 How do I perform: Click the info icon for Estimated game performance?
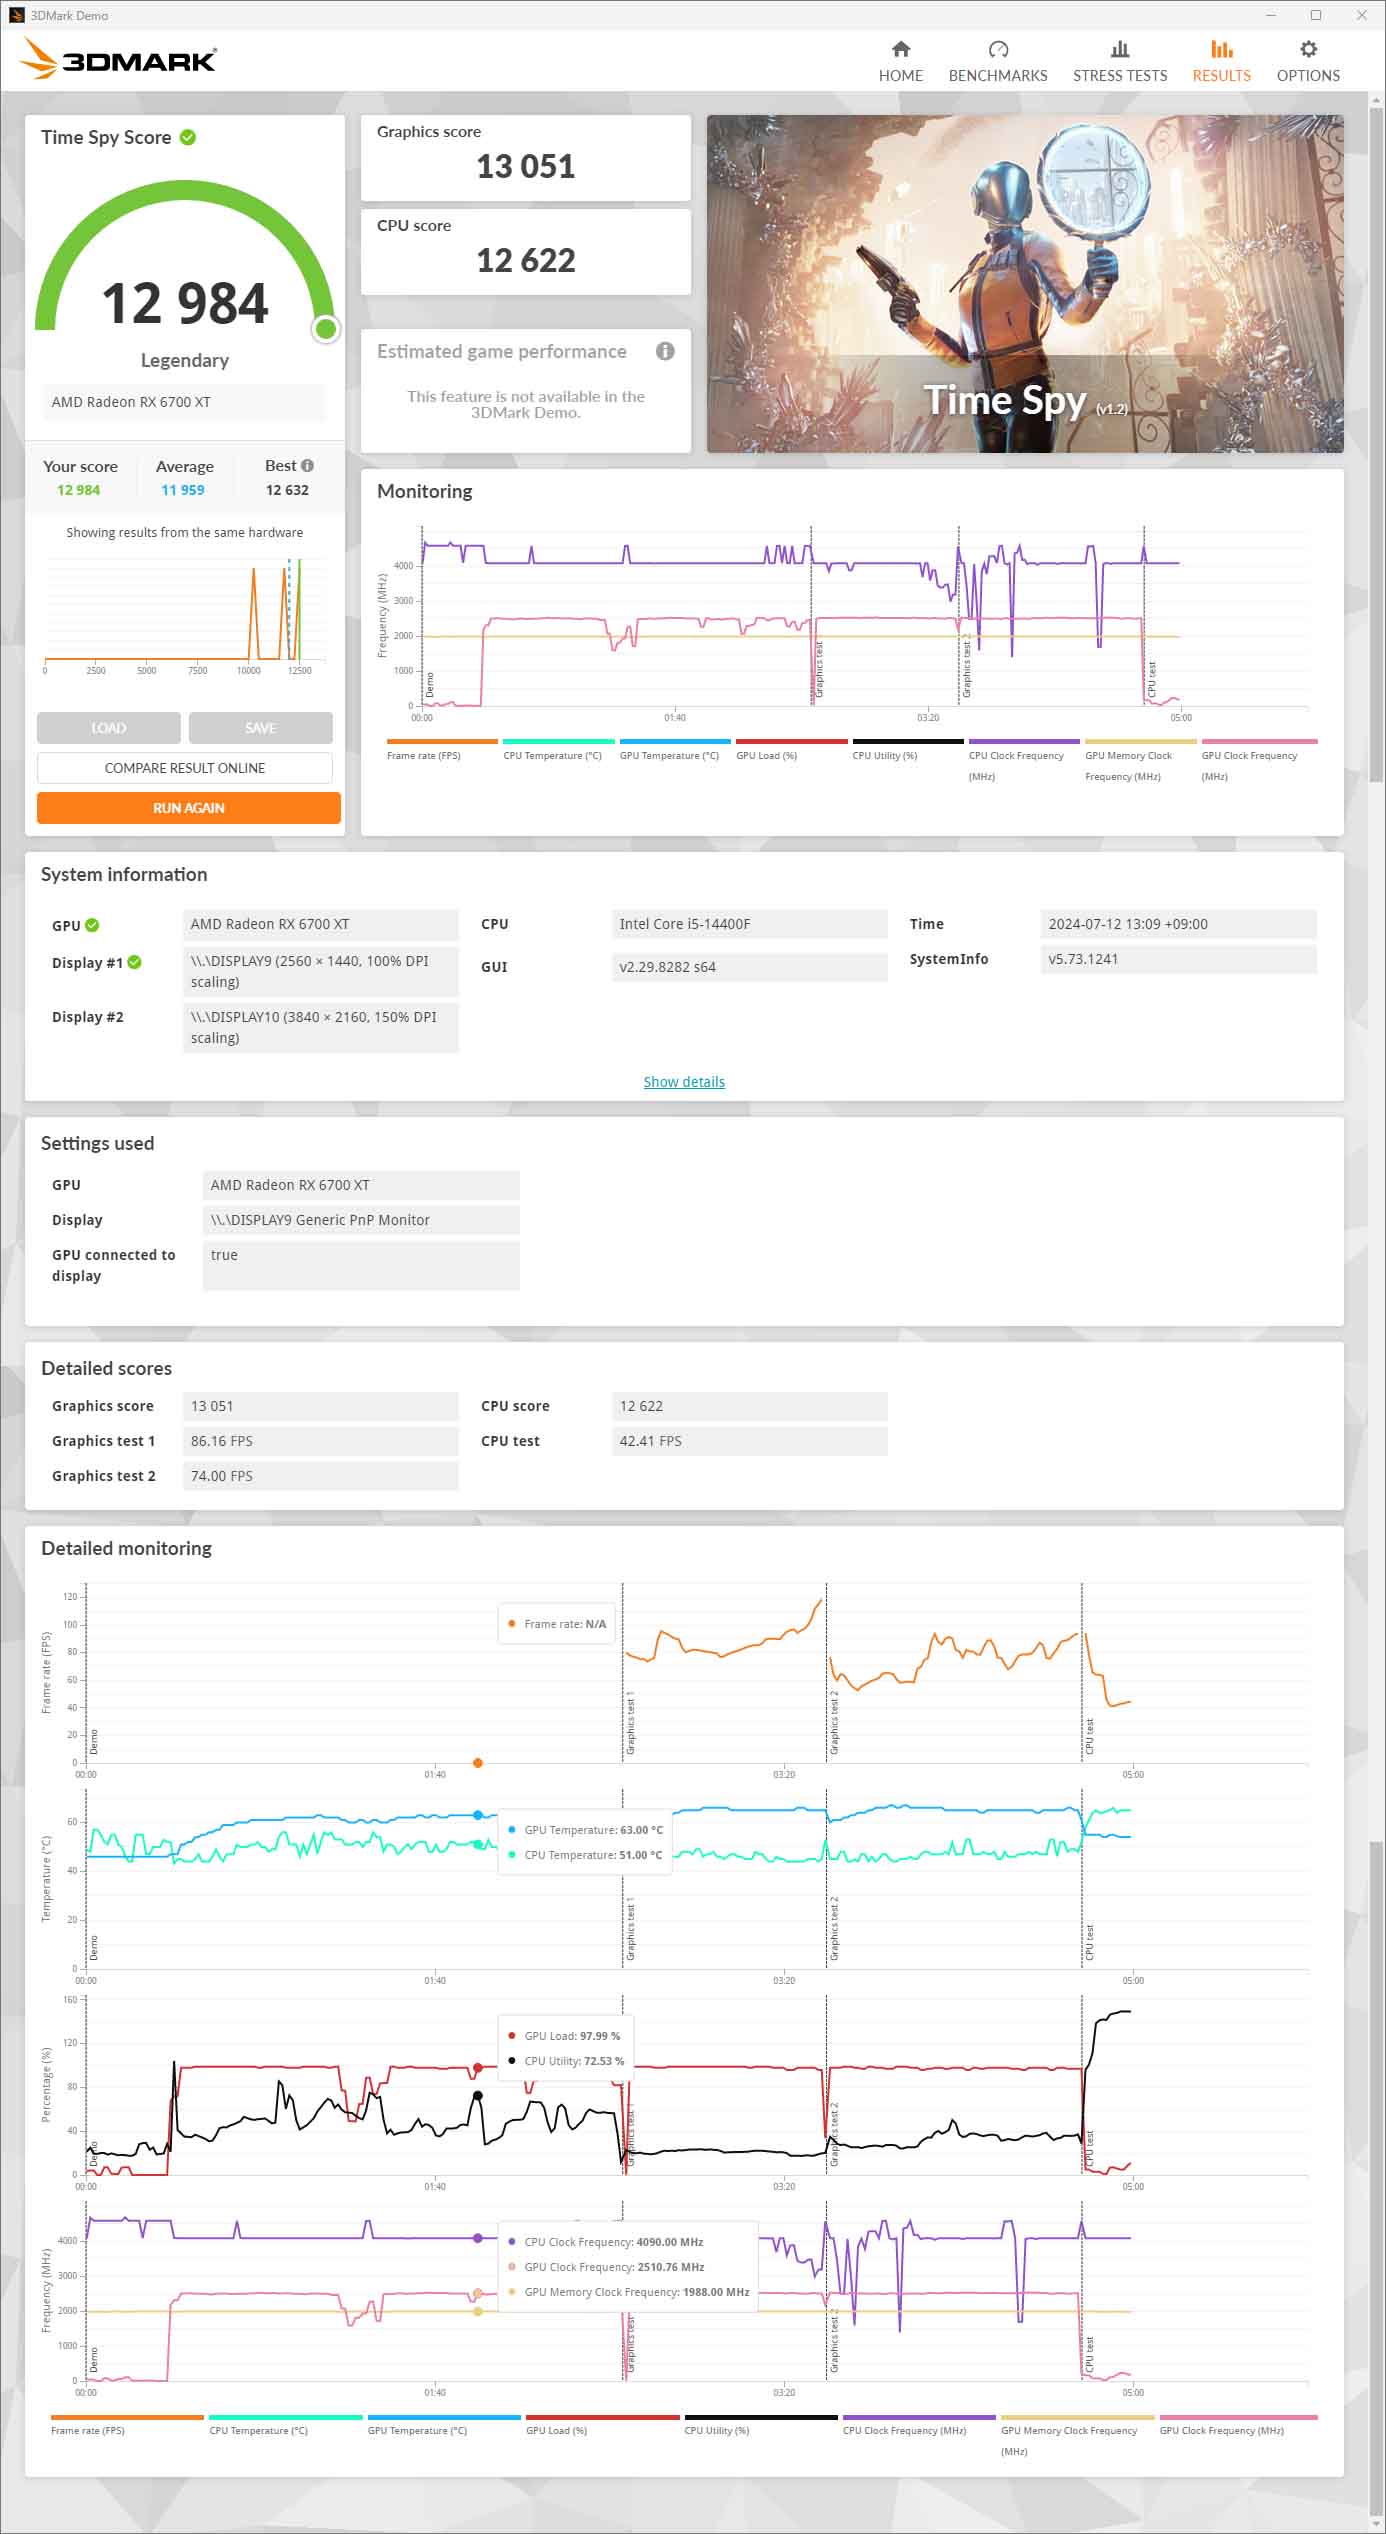(665, 351)
